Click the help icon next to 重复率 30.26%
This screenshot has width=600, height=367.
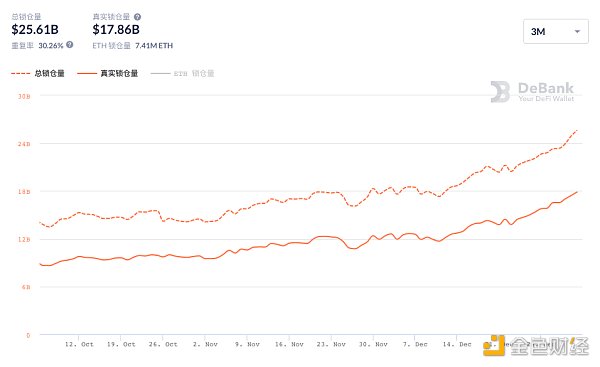click(70, 45)
